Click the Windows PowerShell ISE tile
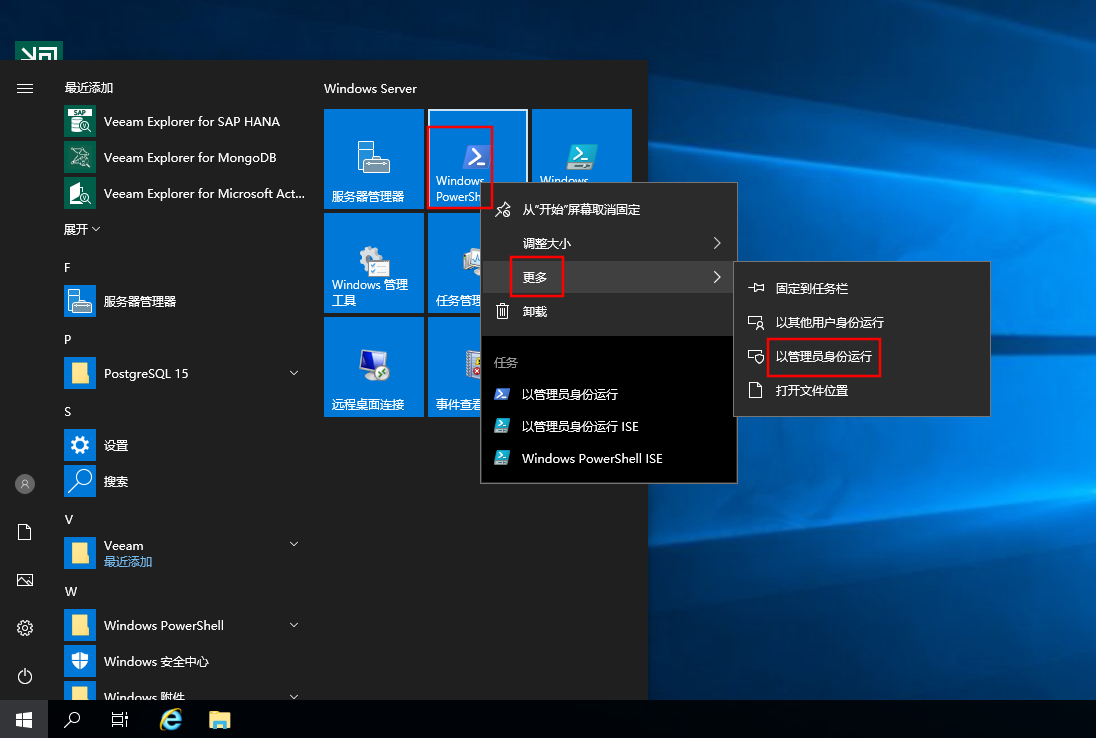Viewport: 1096px width, 738px height. 582,145
